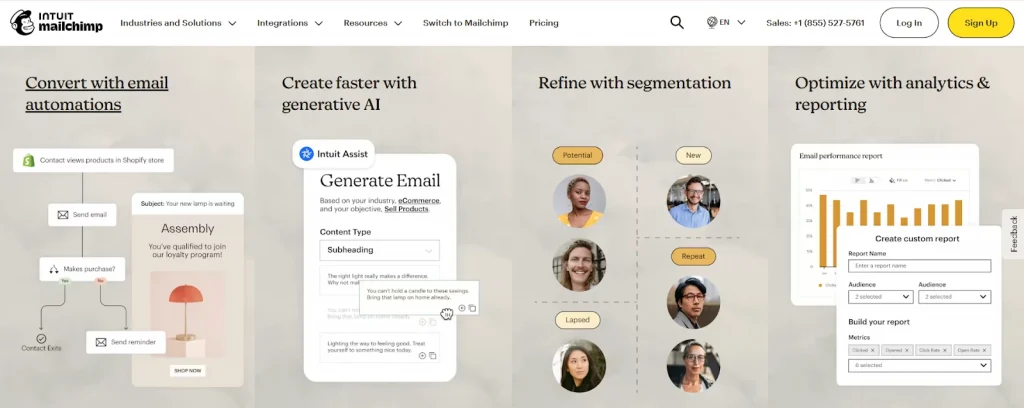Expand Industries and Solutions menu
The height and width of the screenshot is (408, 1024).
click(178, 23)
